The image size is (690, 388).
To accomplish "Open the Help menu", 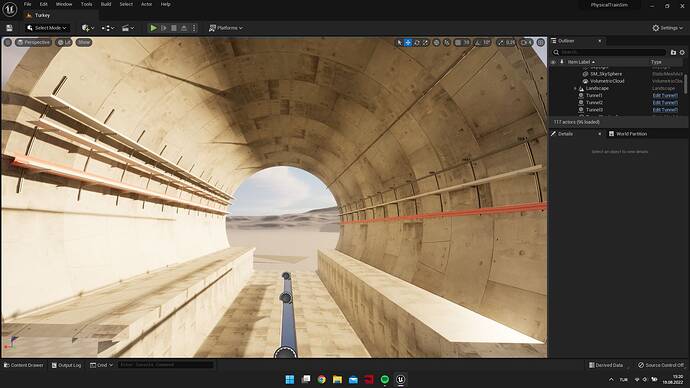I will pos(165,4).
